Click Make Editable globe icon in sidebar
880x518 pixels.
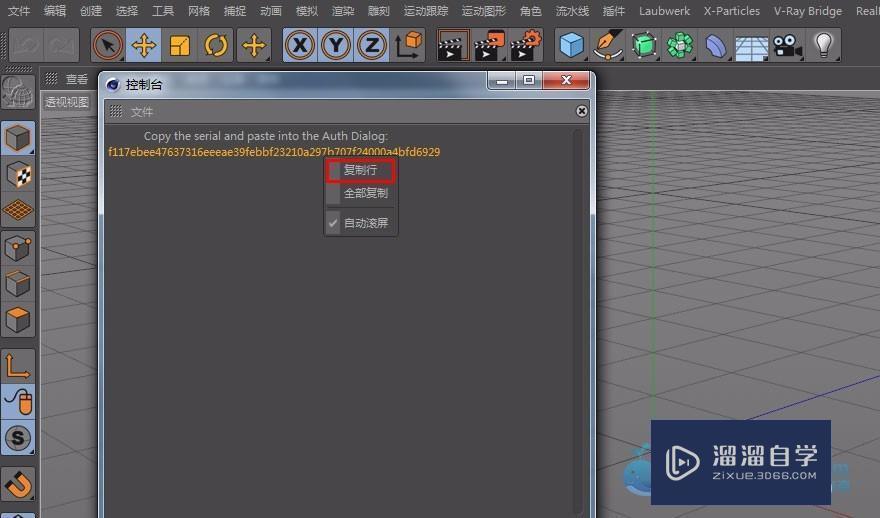(17, 92)
